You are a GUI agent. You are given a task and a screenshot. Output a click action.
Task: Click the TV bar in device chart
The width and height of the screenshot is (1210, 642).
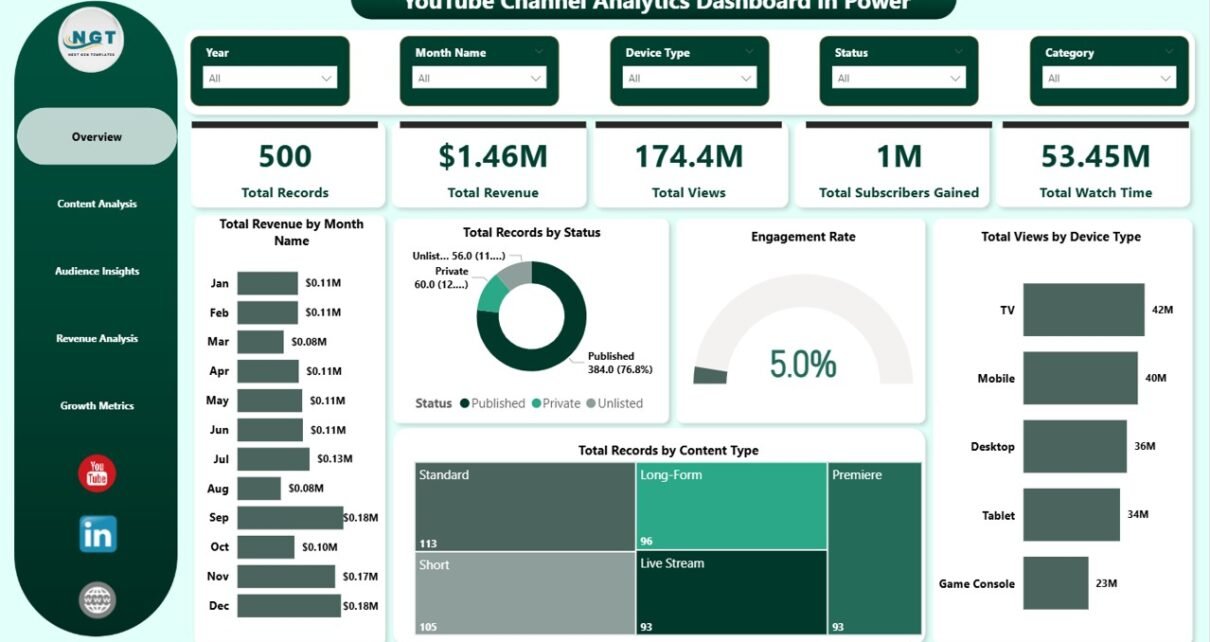tap(1083, 310)
